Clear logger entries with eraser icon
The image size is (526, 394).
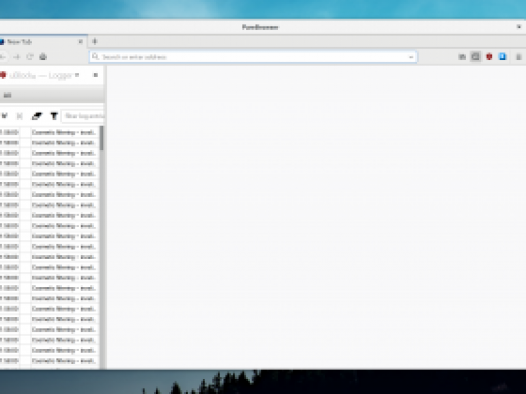37,116
